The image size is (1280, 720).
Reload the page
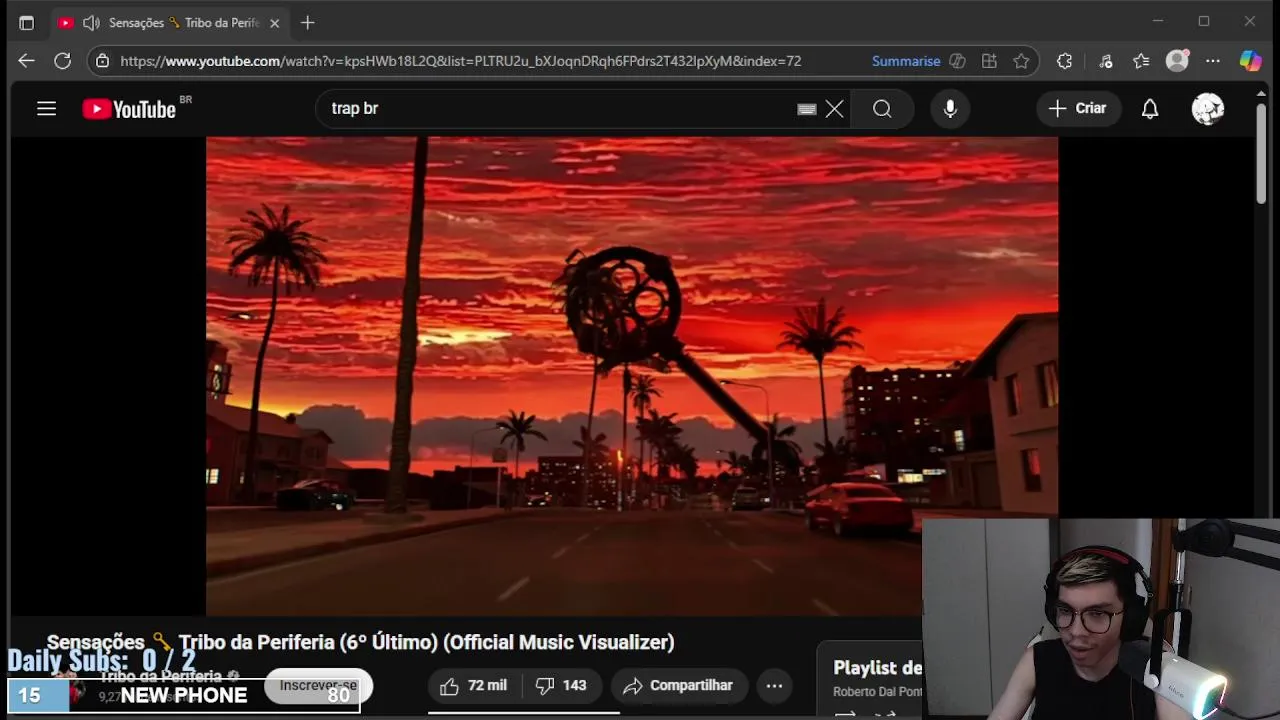(x=62, y=61)
